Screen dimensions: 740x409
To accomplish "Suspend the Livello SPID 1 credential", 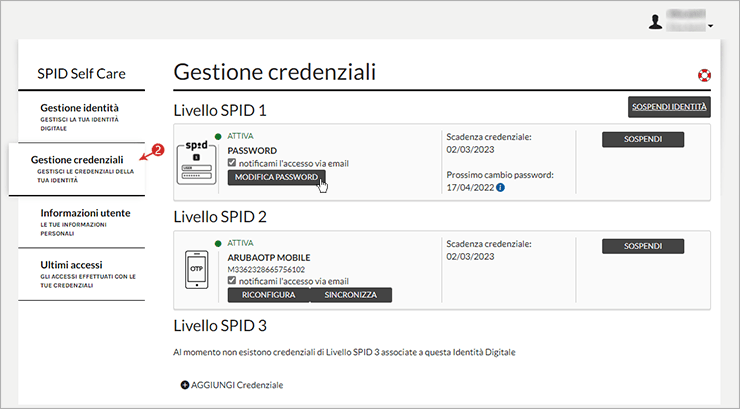I will [643, 139].
